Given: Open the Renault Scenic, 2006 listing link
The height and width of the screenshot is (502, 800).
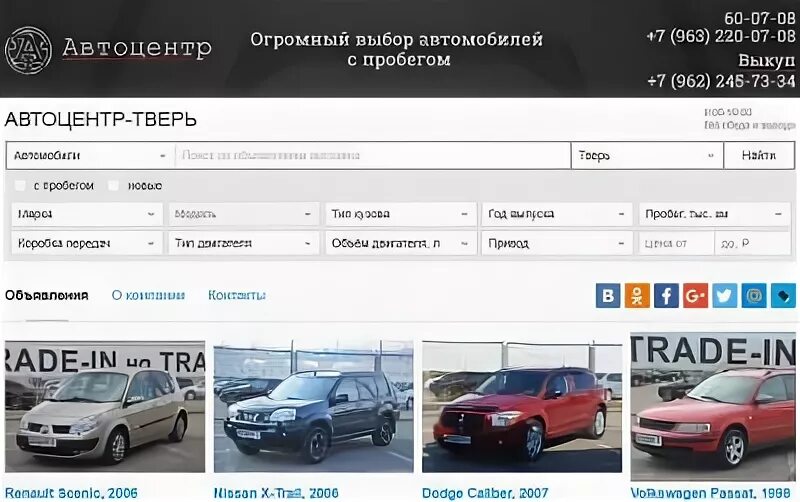Looking at the screenshot, I should 71,493.
